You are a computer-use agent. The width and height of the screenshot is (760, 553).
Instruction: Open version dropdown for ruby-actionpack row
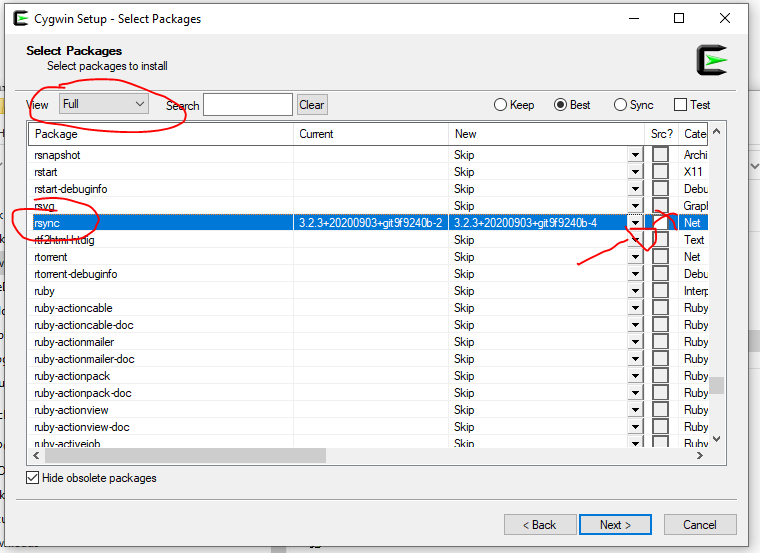click(x=635, y=376)
